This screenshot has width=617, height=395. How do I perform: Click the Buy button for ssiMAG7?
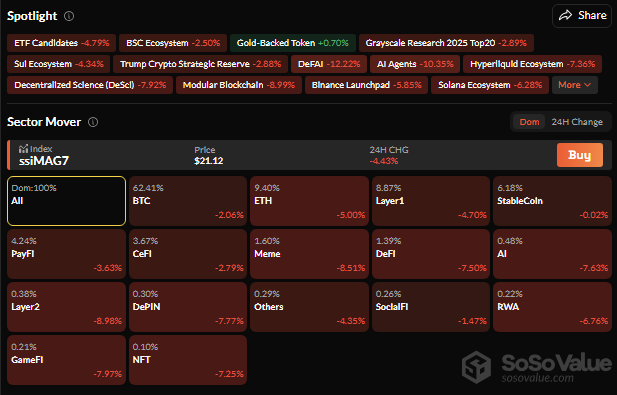pos(580,155)
